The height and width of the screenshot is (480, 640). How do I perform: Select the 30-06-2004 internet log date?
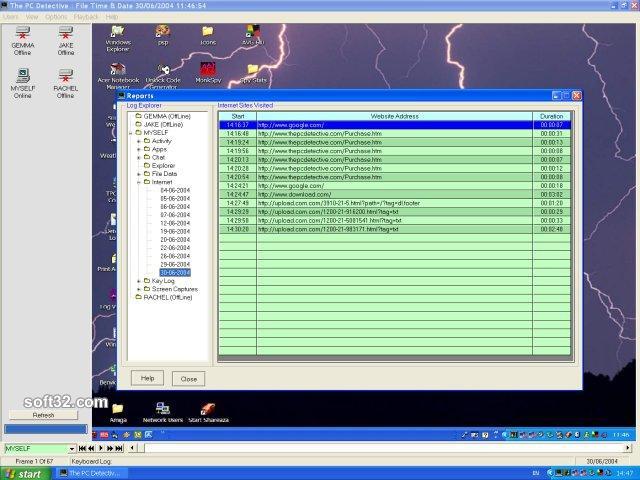175,273
